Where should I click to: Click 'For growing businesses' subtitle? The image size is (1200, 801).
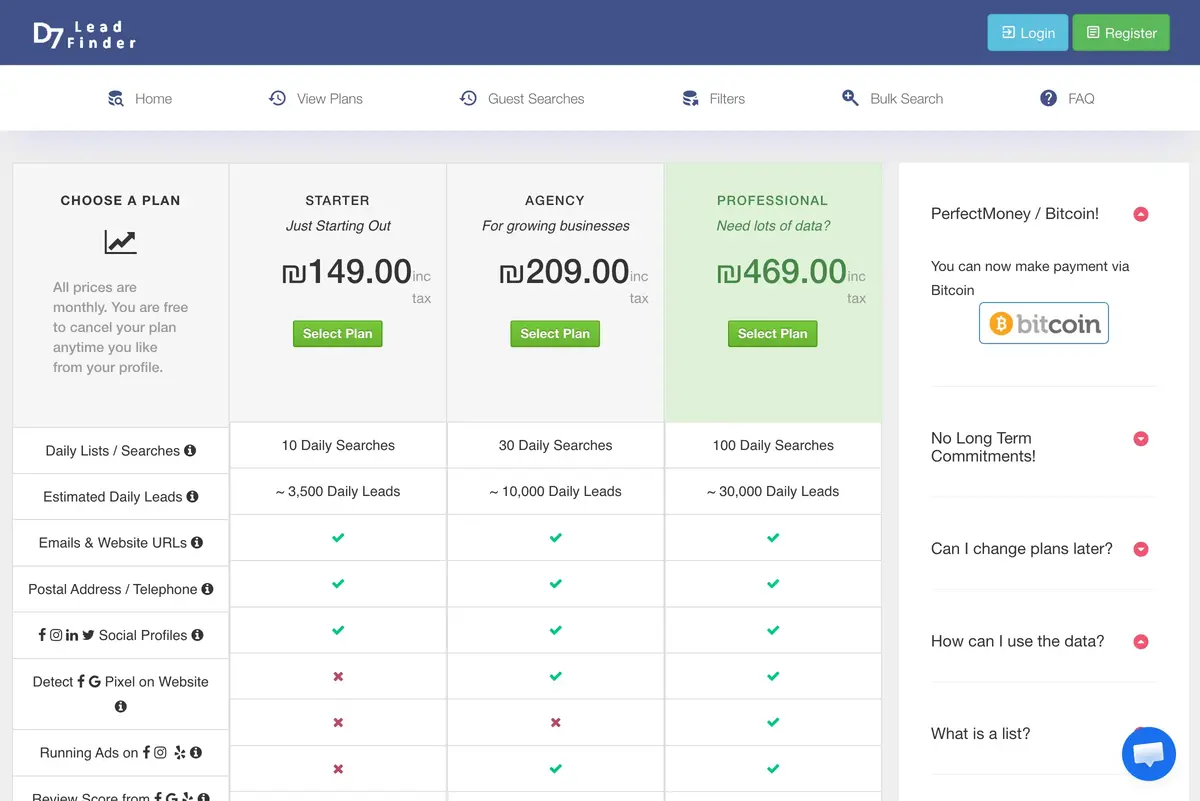(x=556, y=226)
